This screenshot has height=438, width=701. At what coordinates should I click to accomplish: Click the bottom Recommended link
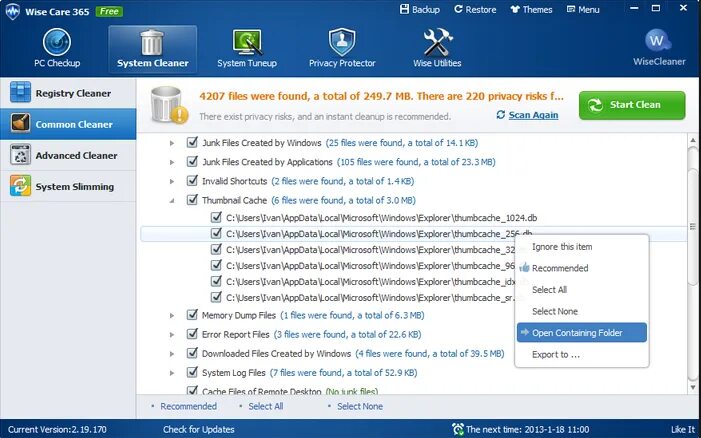[x=188, y=406]
